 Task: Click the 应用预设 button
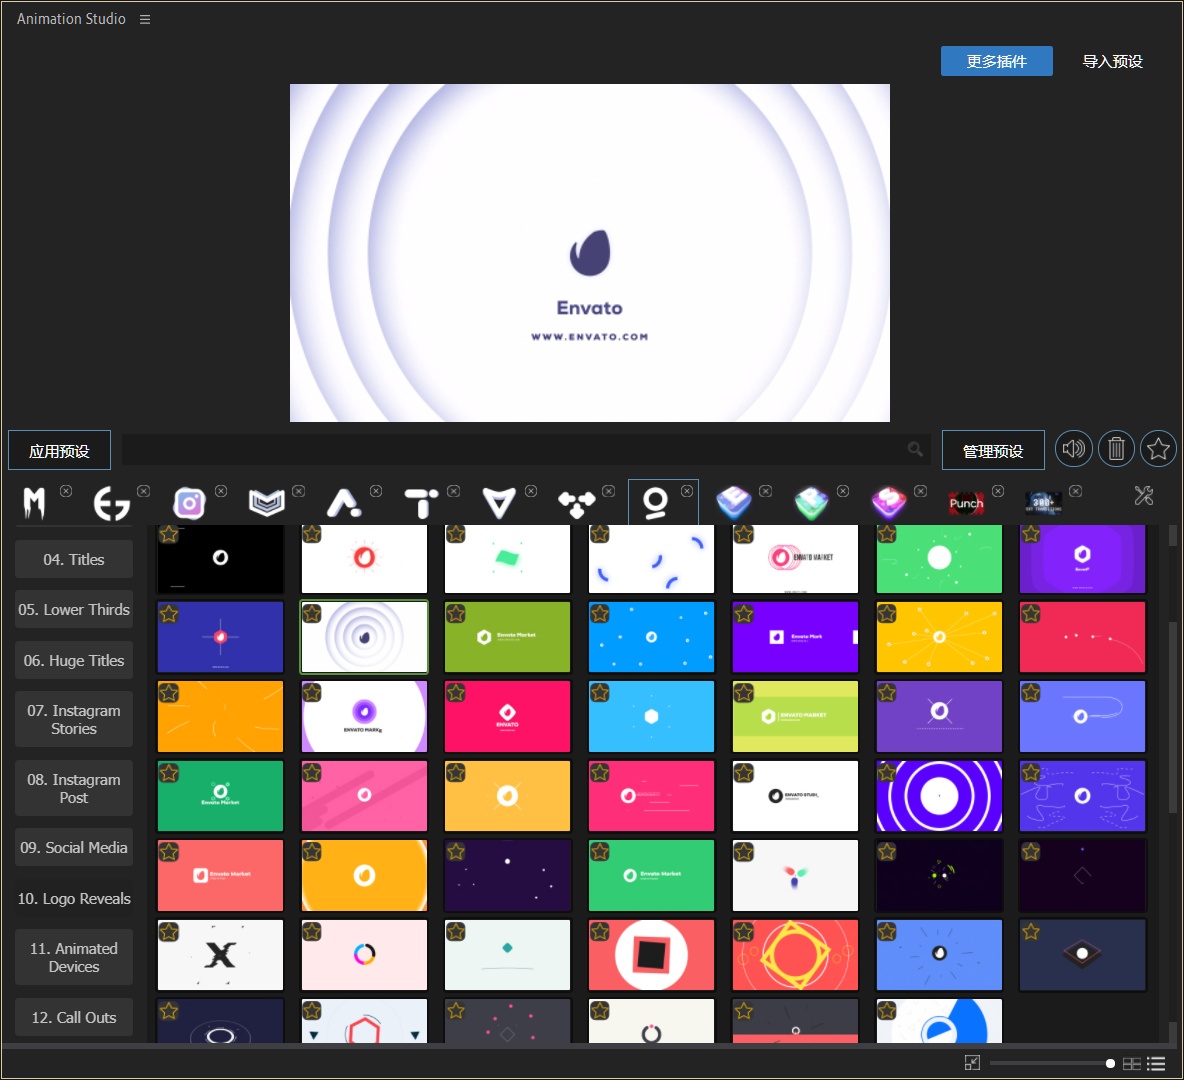click(x=60, y=451)
